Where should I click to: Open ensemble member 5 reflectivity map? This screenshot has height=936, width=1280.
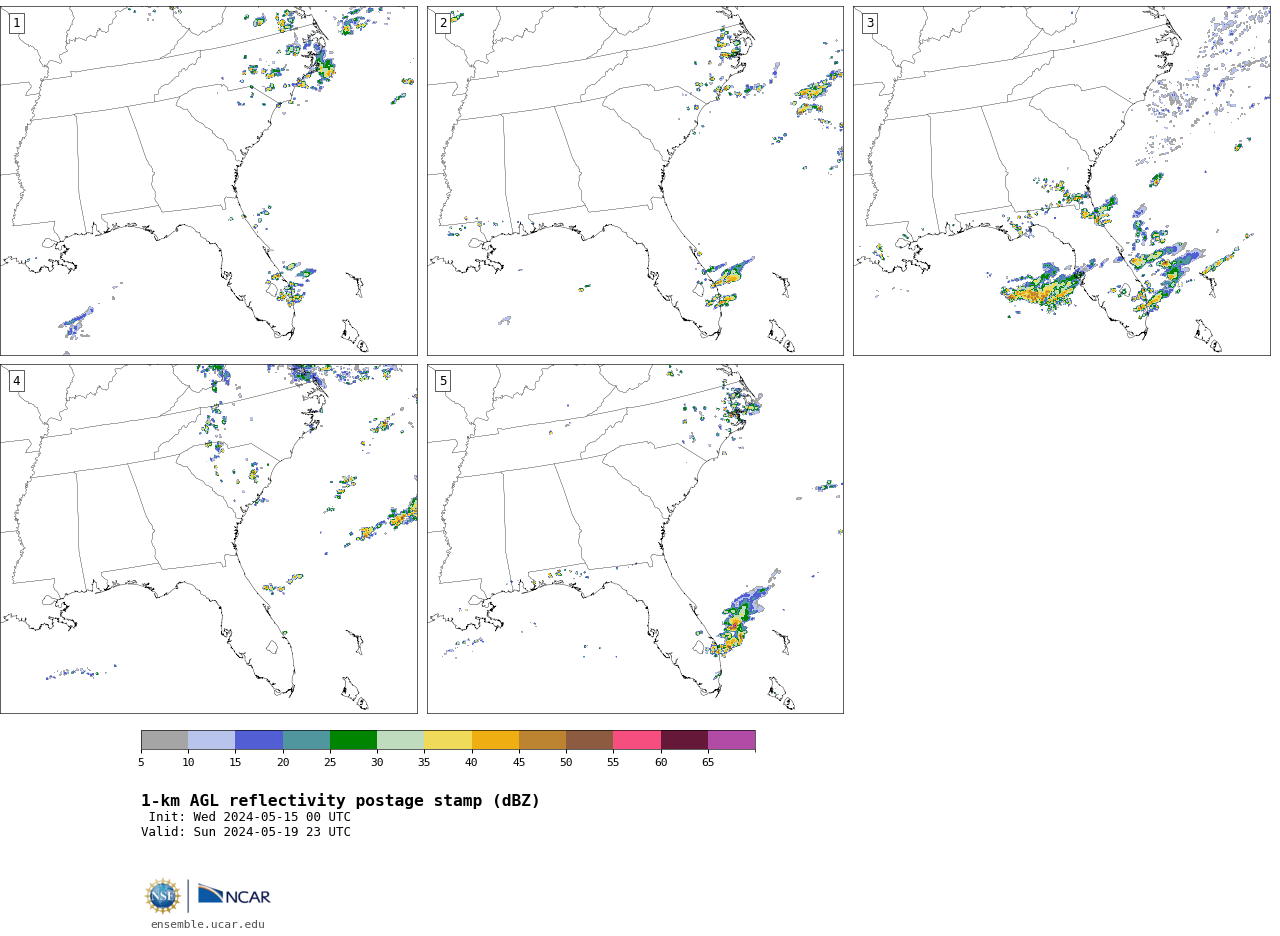tap(635, 539)
